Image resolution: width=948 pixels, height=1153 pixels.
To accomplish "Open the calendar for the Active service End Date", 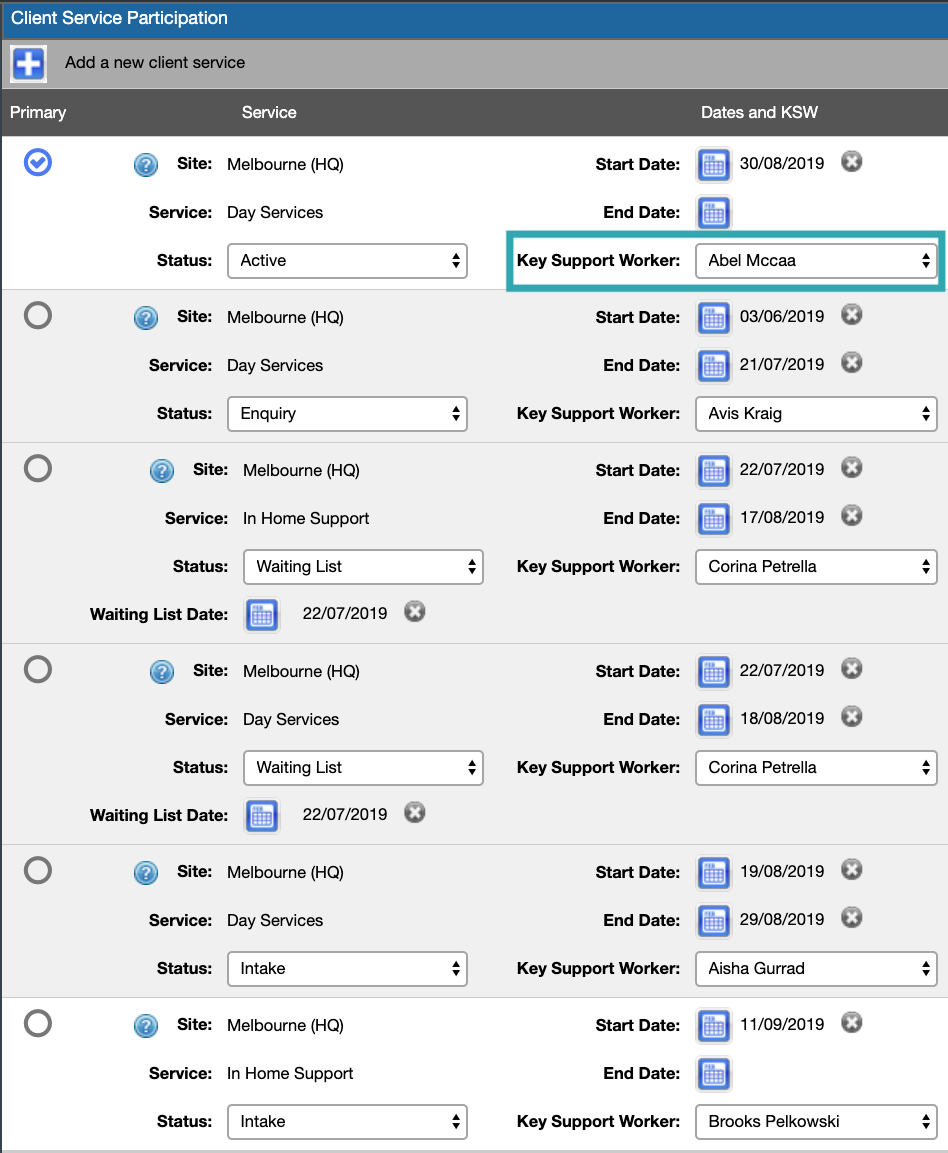I will (713, 213).
